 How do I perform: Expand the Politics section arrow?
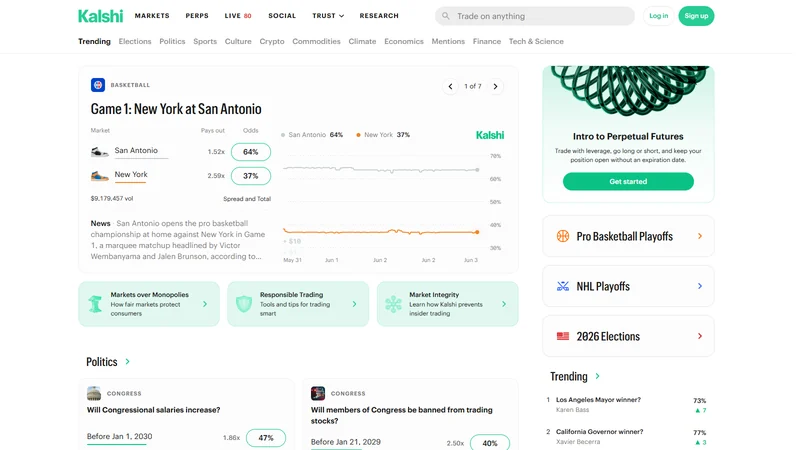pos(128,362)
